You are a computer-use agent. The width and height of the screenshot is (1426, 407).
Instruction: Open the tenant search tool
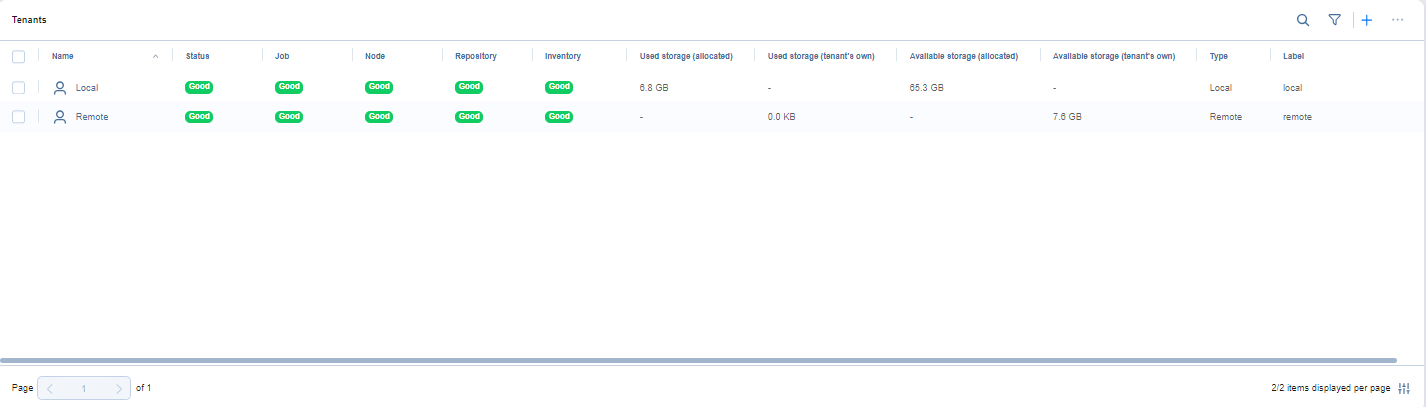[x=1302, y=20]
